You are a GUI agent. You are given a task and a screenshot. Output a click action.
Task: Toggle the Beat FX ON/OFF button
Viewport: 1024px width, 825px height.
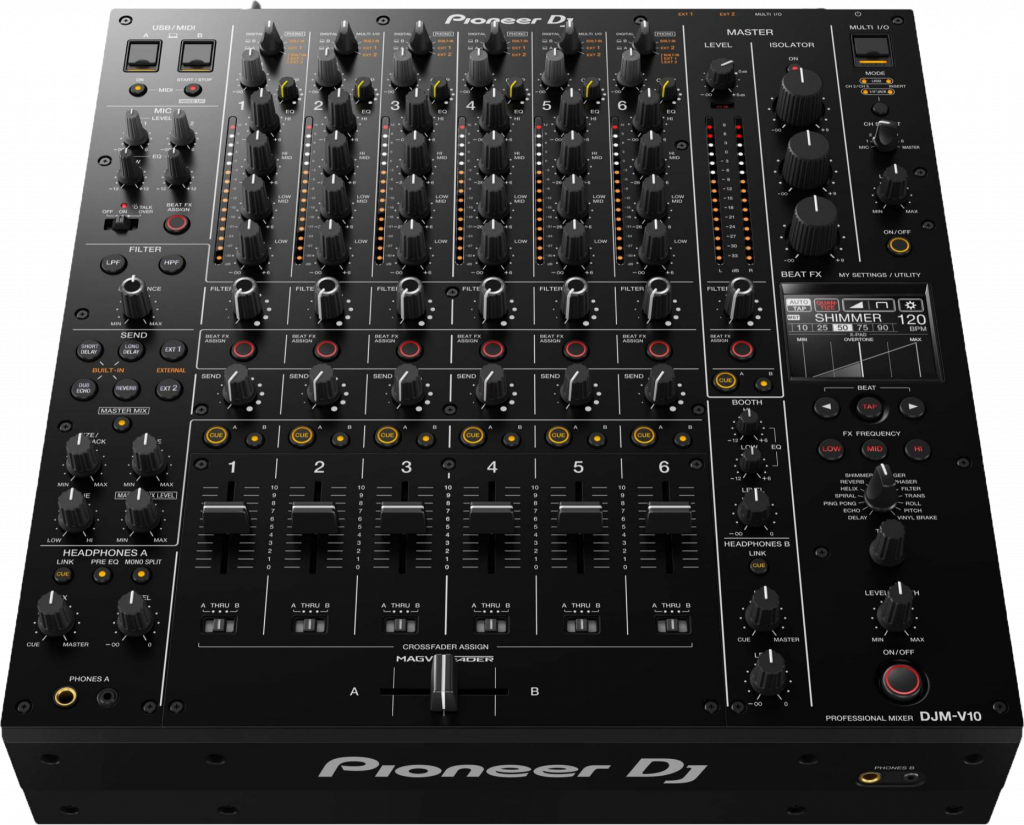click(x=901, y=681)
